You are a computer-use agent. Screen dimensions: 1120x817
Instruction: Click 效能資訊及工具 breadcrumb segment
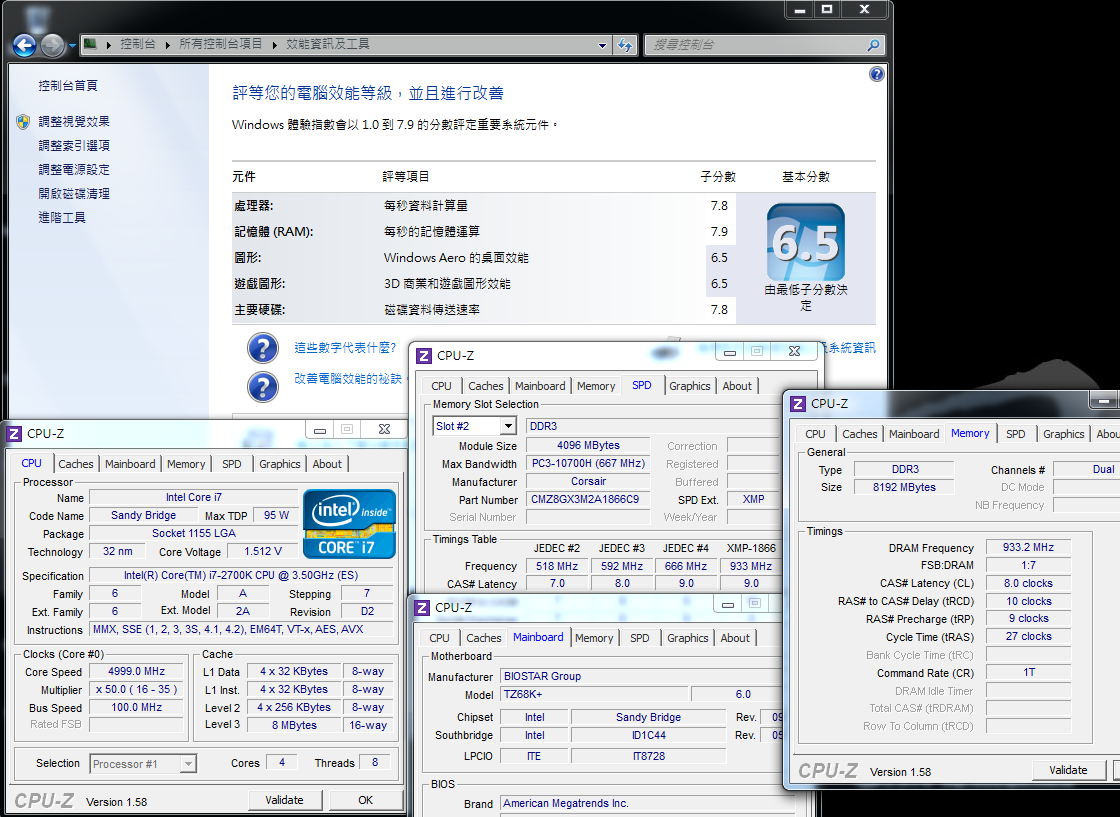coord(328,44)
